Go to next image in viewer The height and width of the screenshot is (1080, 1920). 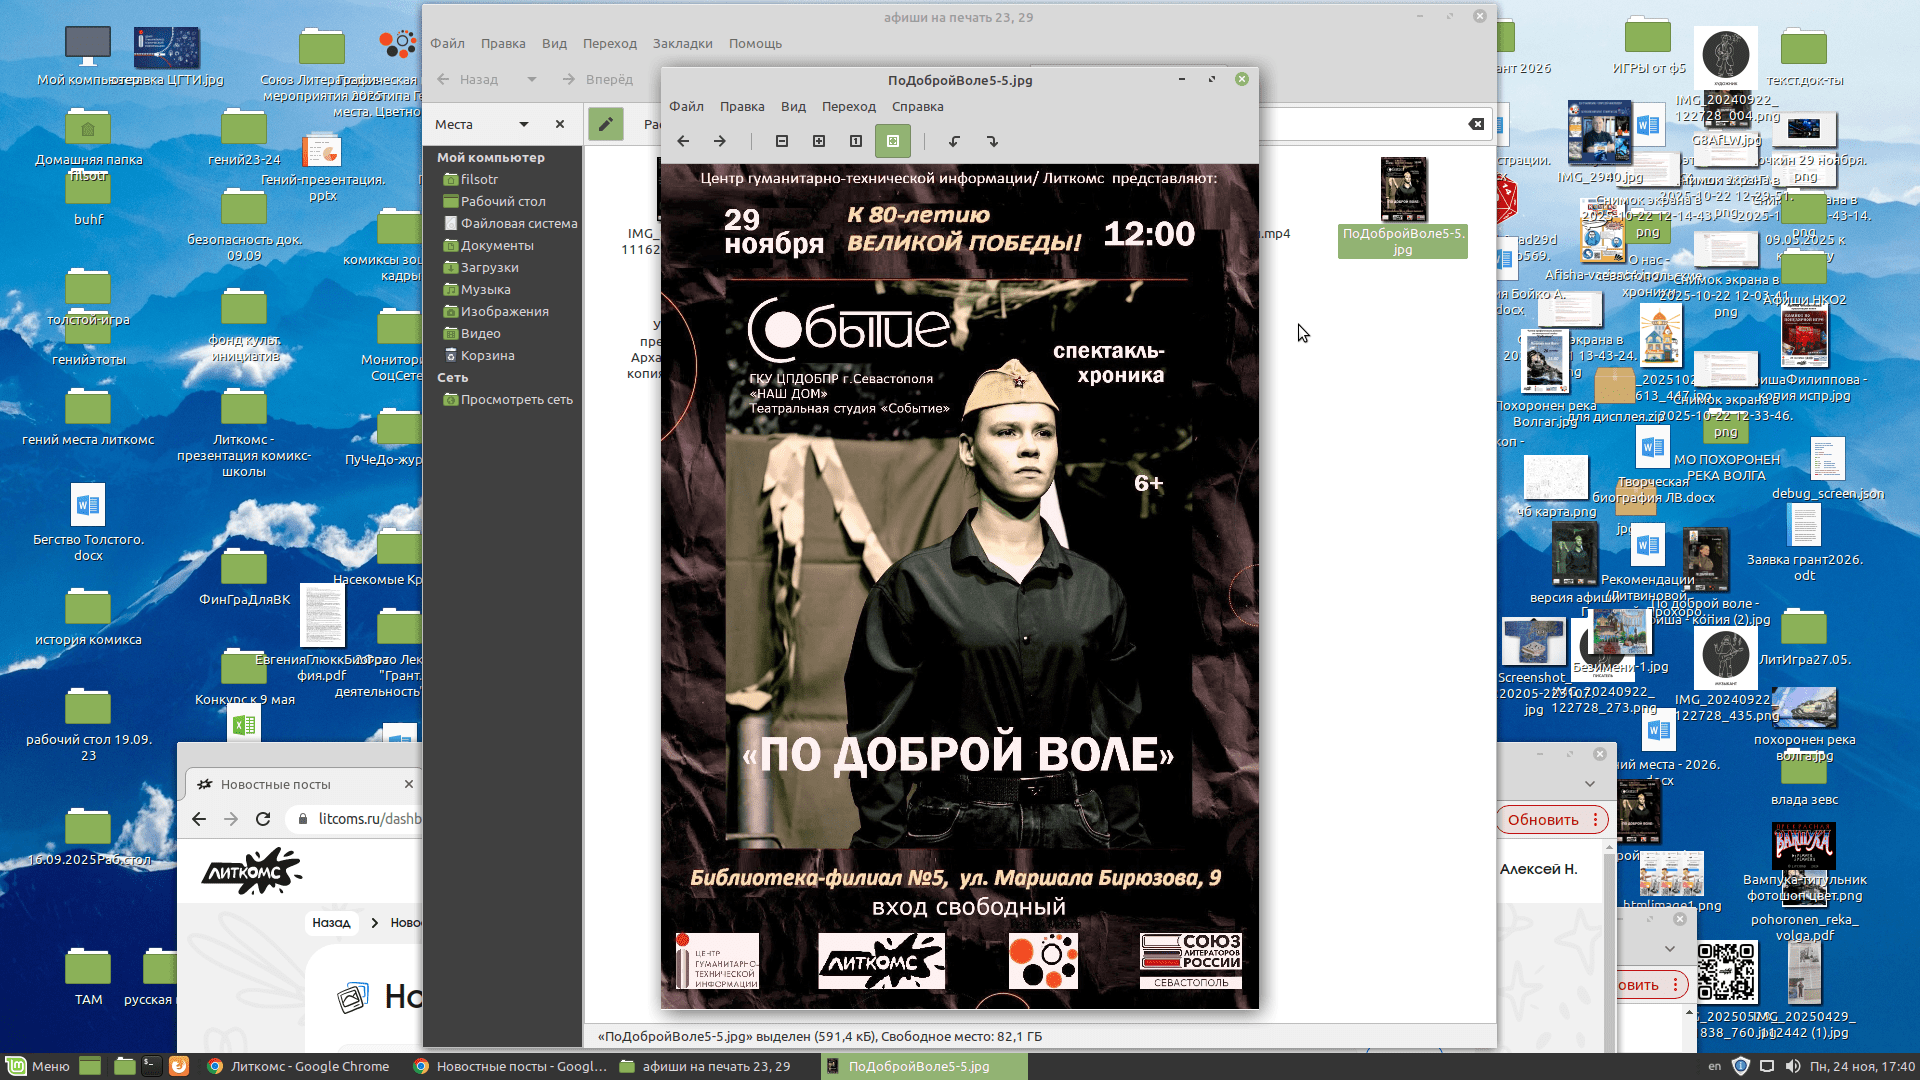(x=720, y=141)
